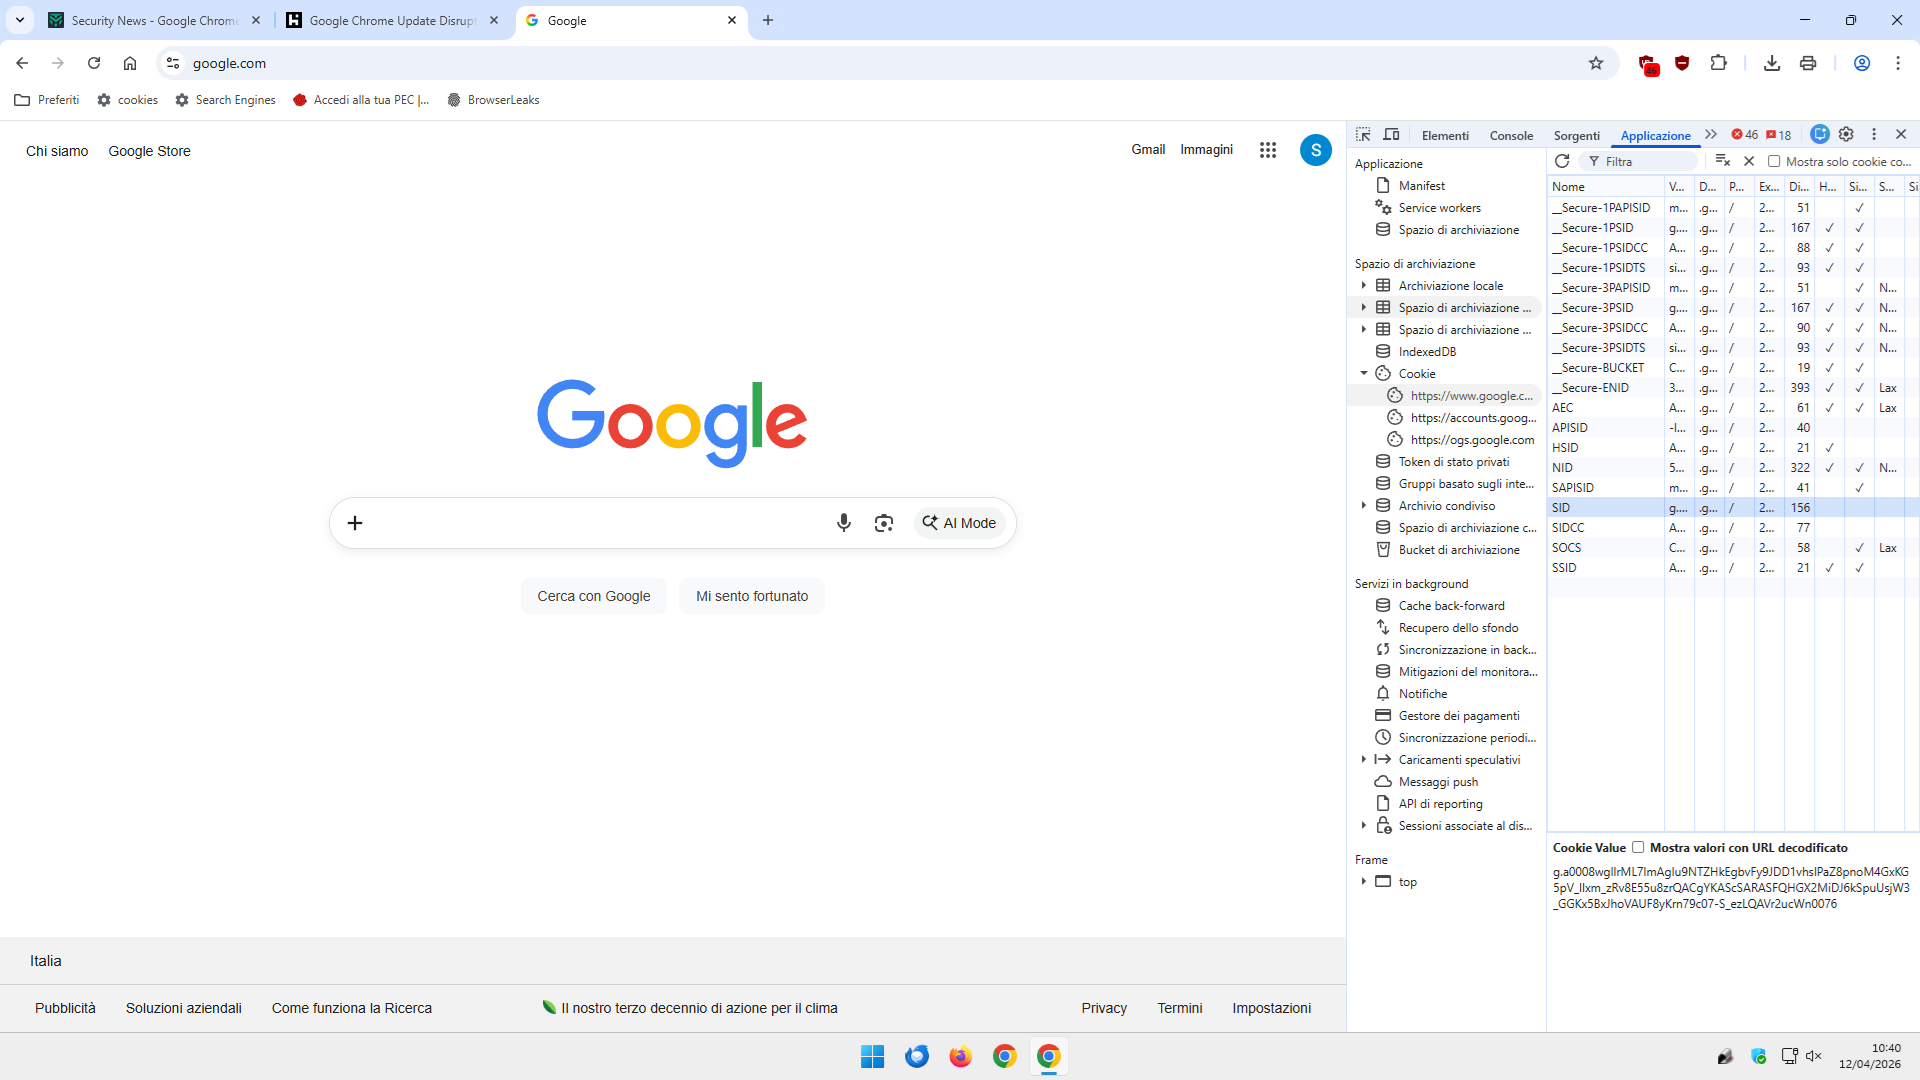Enable 'Mostra solo cookie' checkbox

pos(1774,161)
